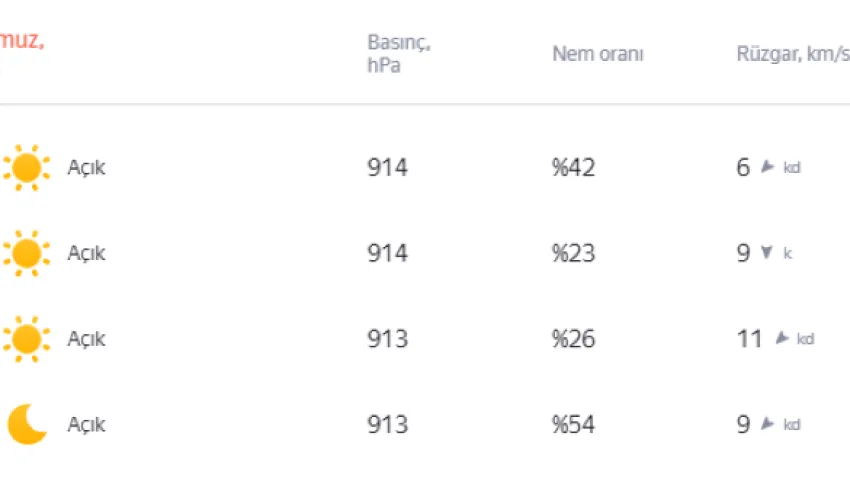Click the wind direction arrow beside 11

point(782,339)
